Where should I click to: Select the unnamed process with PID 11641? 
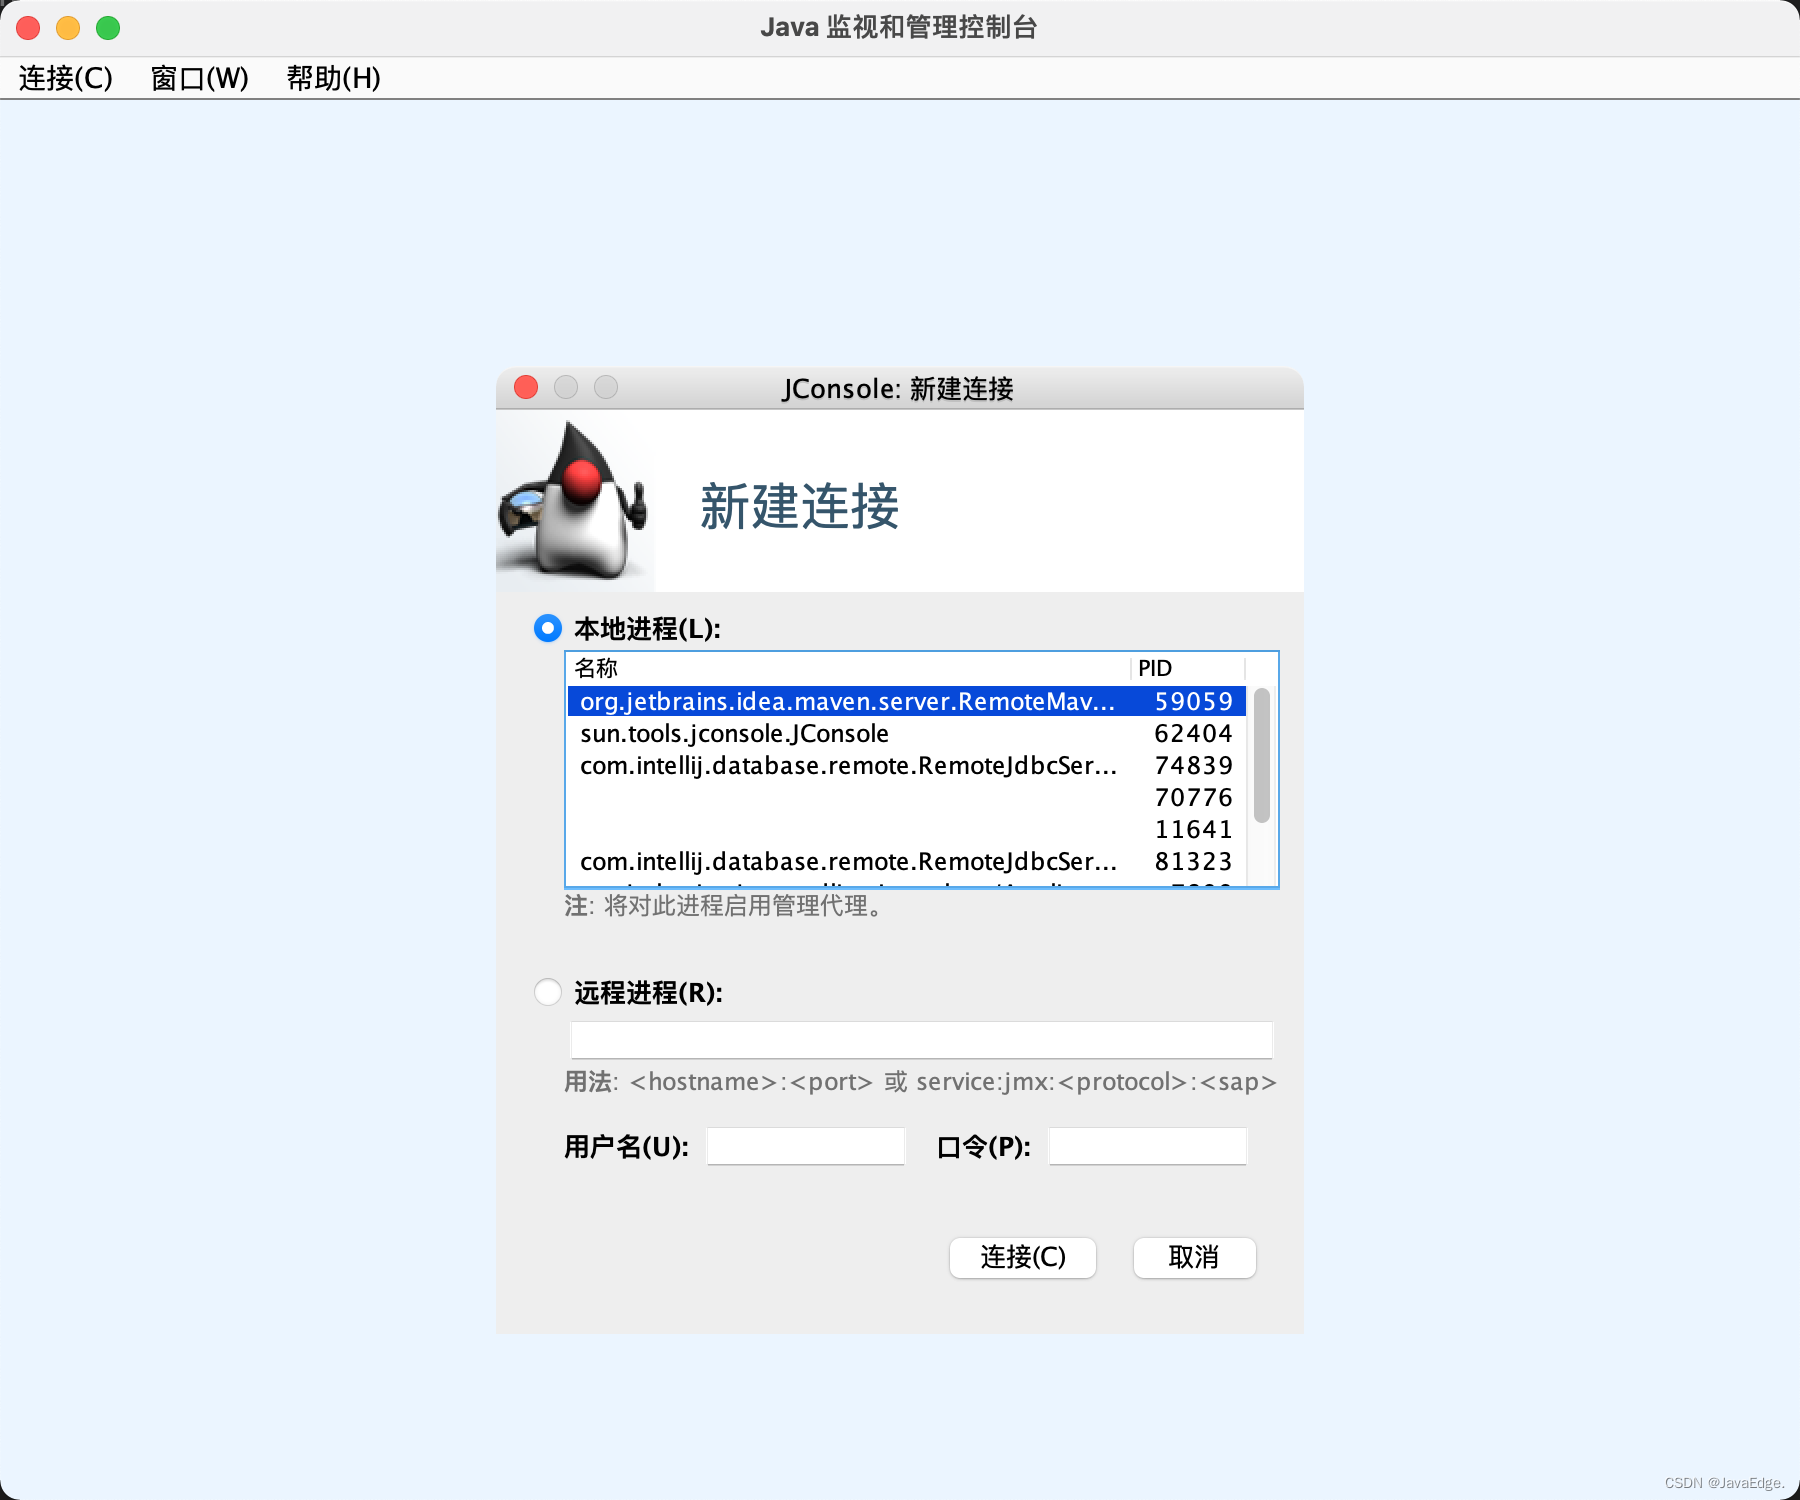[x=907, y=829]
